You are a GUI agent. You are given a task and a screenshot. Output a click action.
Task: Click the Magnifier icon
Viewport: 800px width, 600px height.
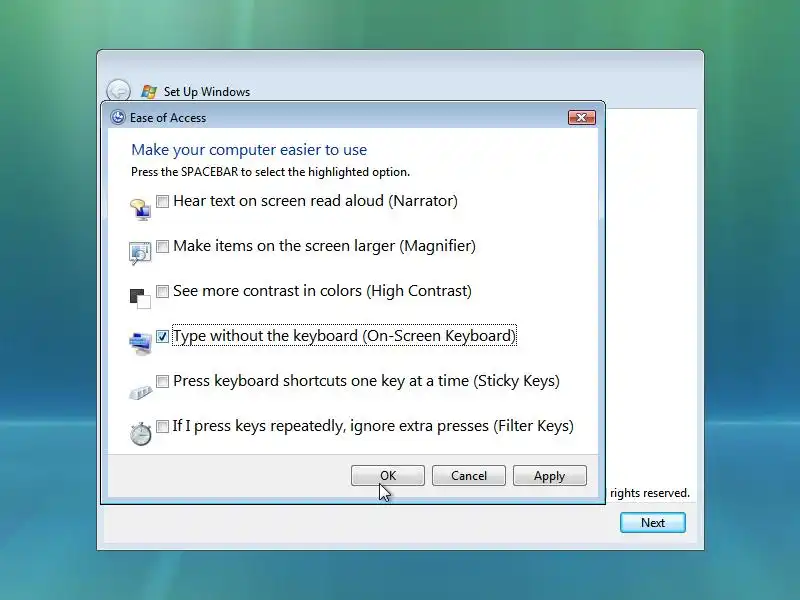[140, 254]
